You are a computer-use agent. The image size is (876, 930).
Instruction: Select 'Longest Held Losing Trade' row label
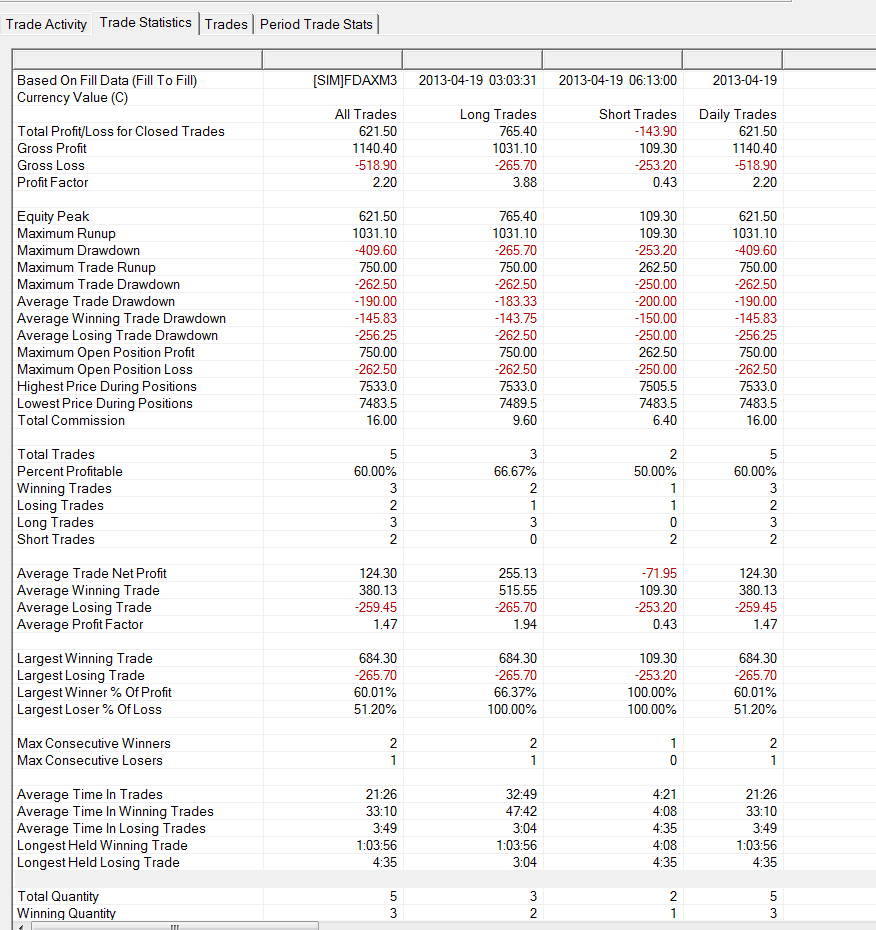click(98, 862)
